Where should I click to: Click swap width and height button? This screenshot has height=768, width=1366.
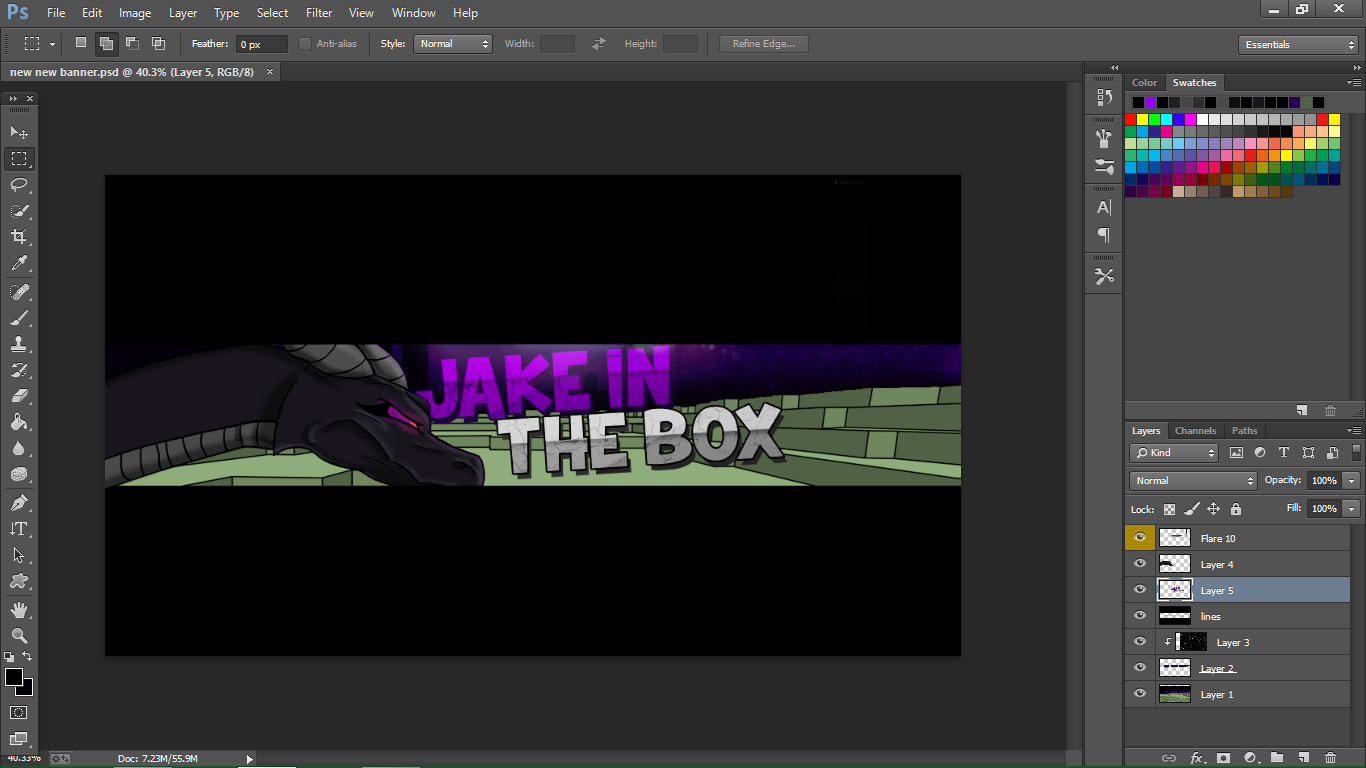(599, 44)
